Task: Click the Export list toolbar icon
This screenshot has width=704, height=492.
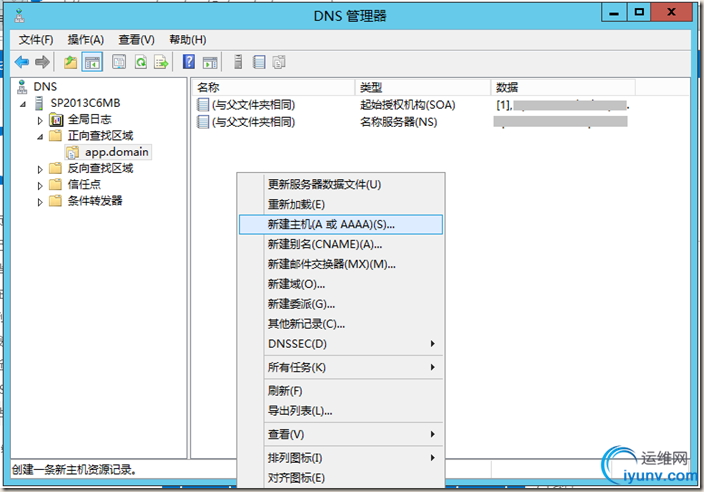Action: (x=161, y=62)
